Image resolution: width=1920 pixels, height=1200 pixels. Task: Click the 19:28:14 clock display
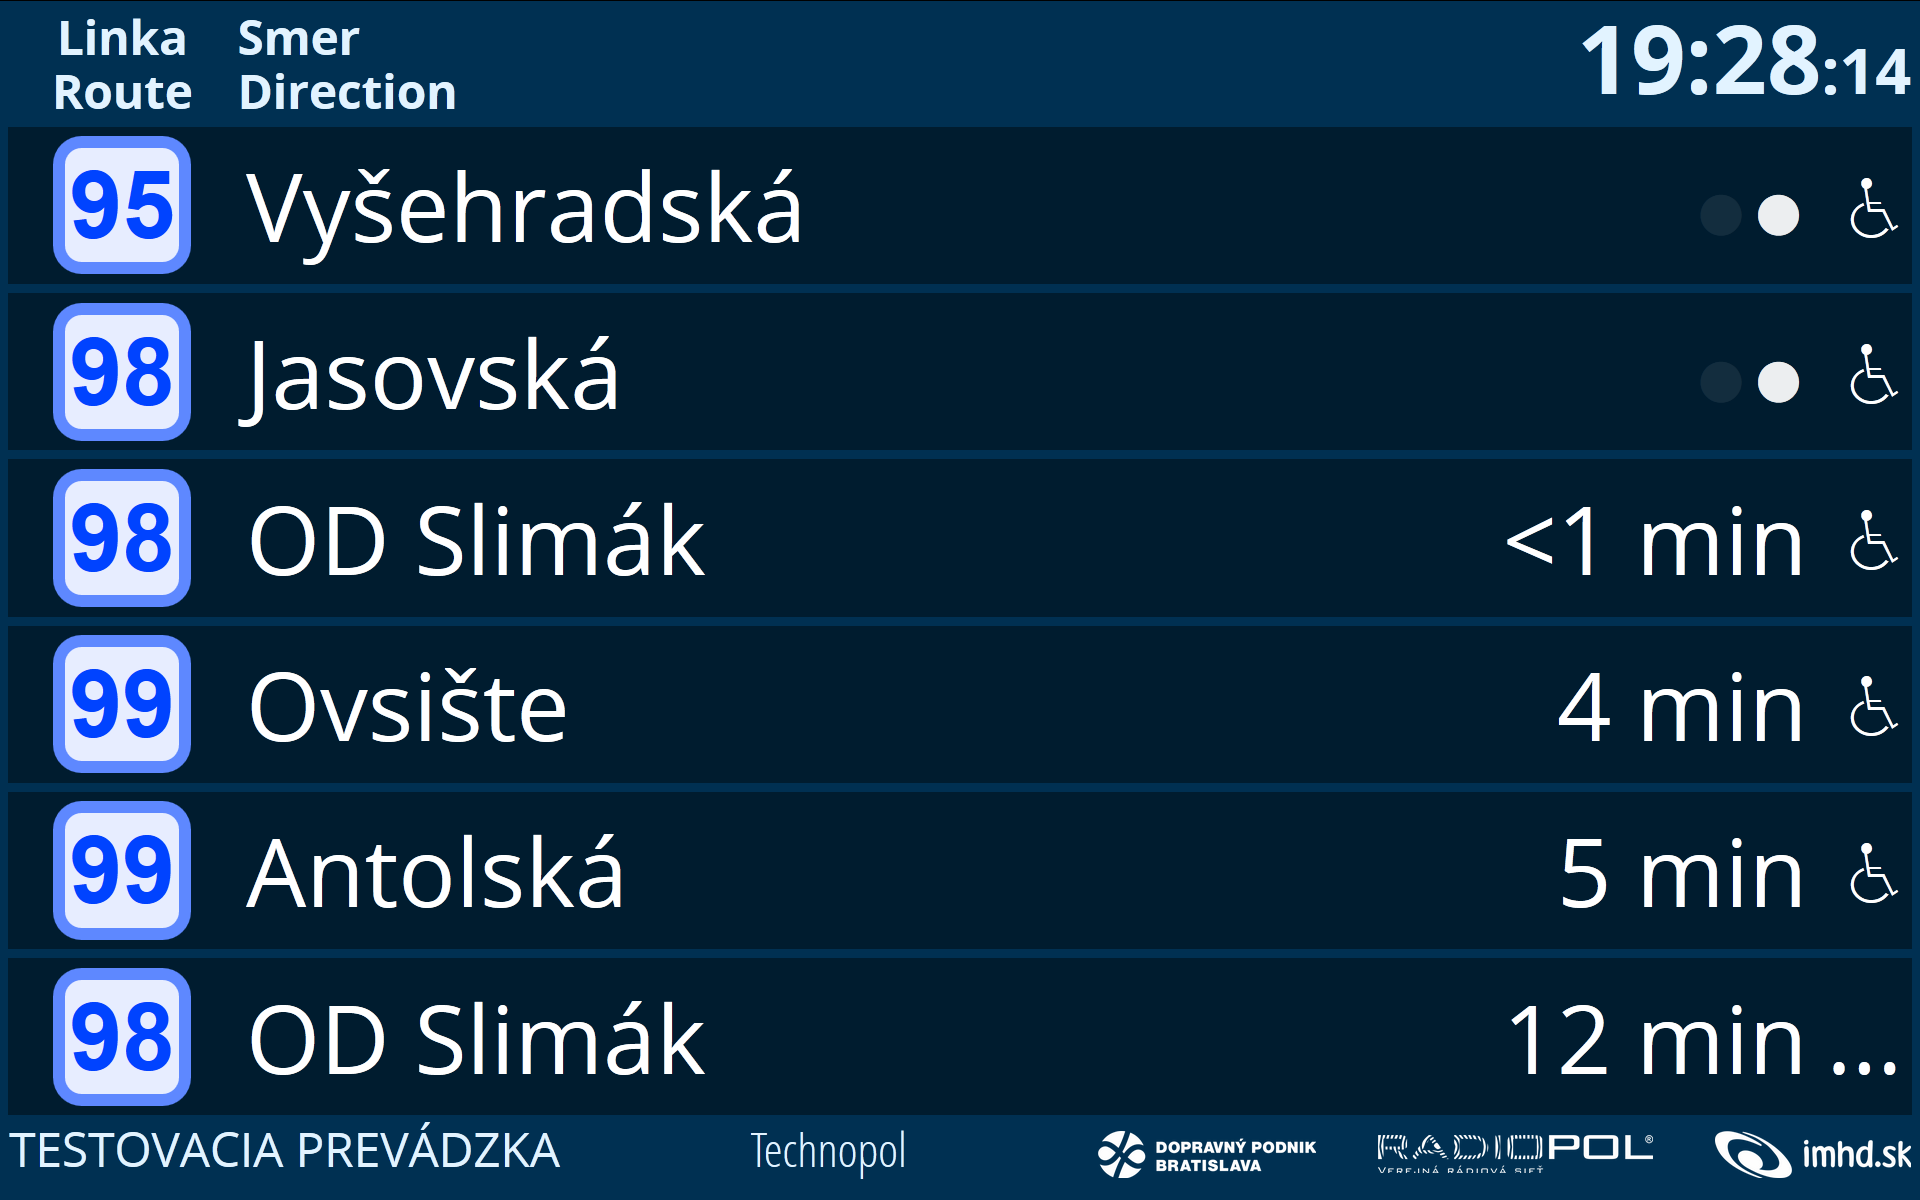1744,62
